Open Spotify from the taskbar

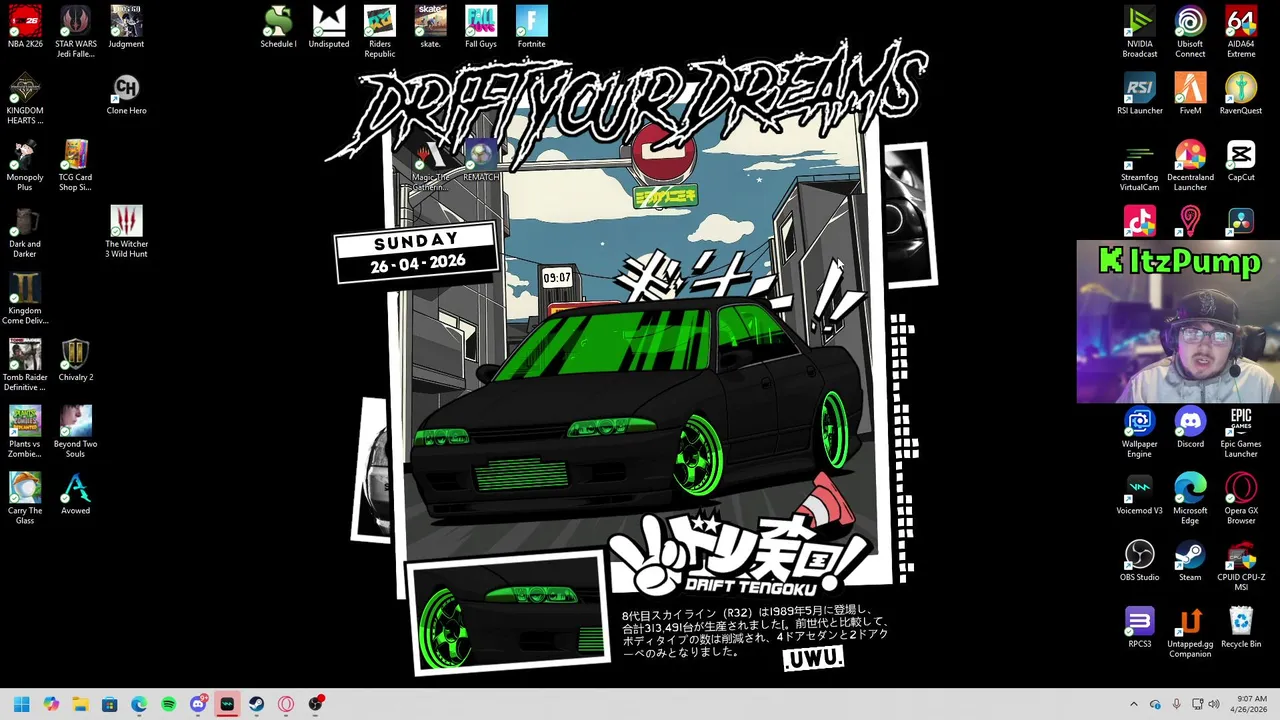pos(168,704)
